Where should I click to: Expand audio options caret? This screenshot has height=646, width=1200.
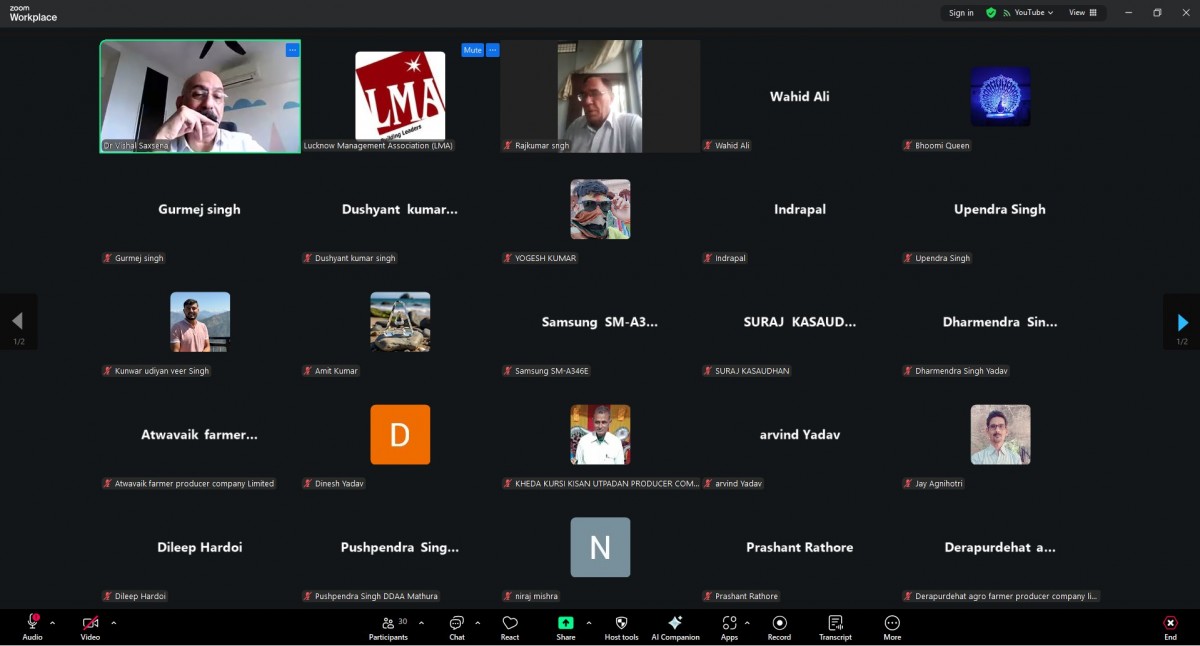[x=53, y=622]
